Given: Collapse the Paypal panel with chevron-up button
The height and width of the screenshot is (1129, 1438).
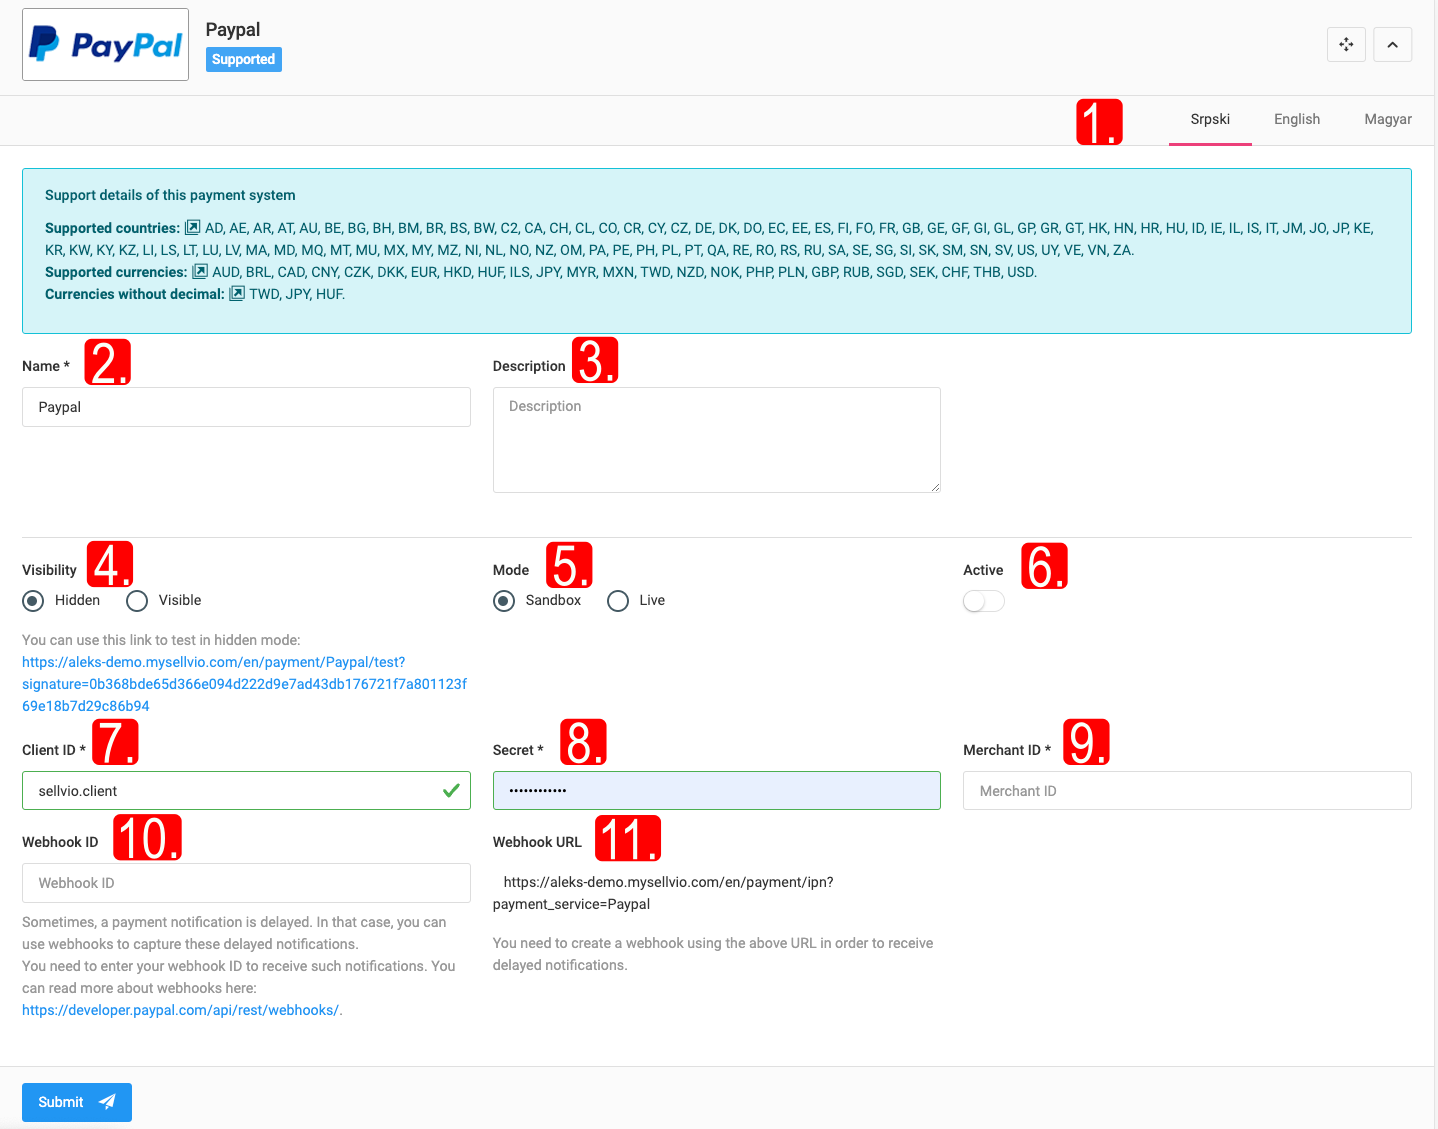Looking at the screenshot, I should 1392,44.
